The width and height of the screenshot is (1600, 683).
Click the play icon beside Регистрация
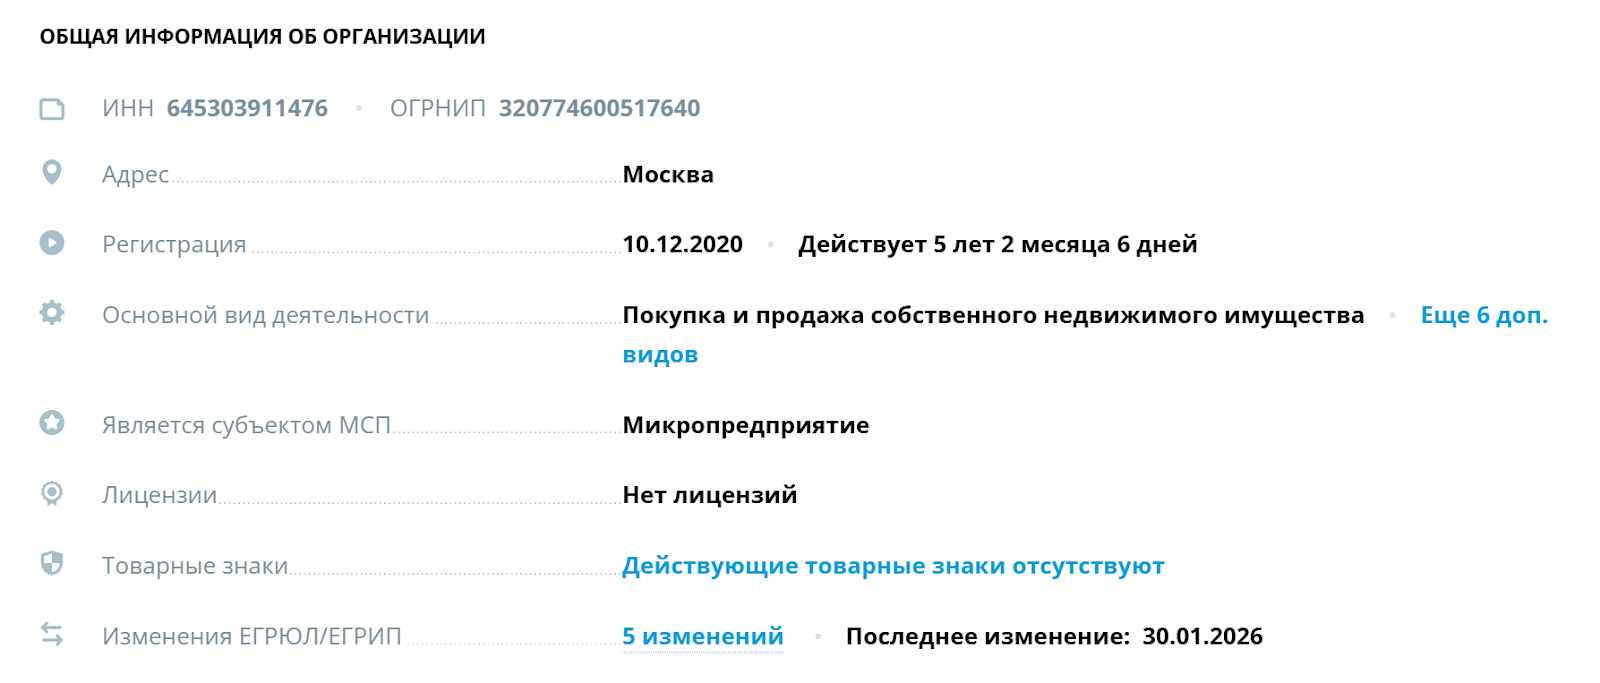(x=50, y=242)
